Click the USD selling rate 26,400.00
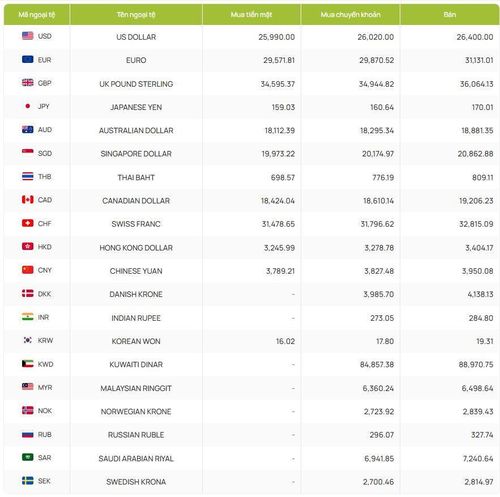 click(475, 37)
